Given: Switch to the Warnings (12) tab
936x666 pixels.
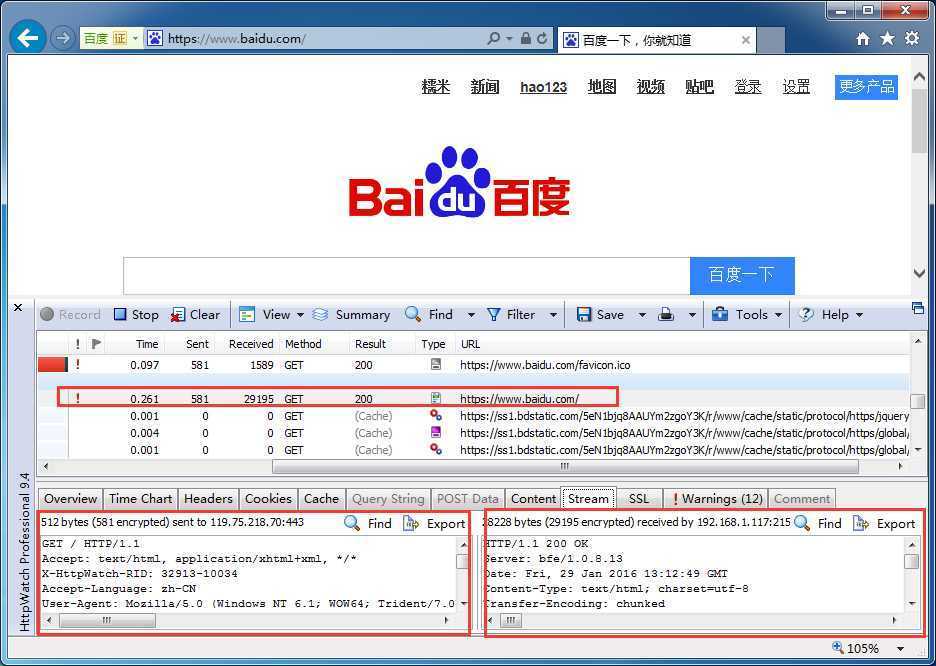Looking at the screenshot, I should click(716, 499).
